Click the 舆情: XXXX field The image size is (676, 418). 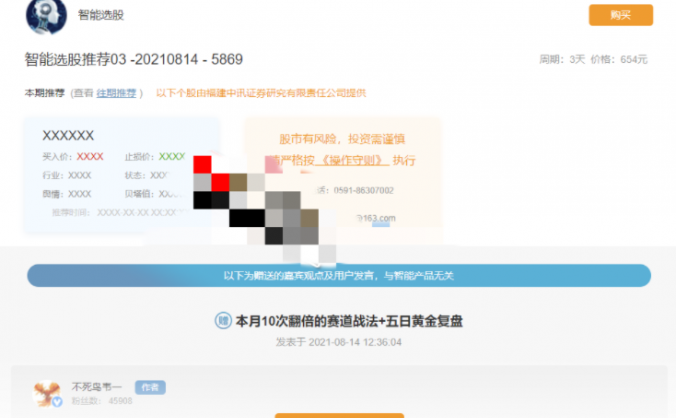click(67, 194)
